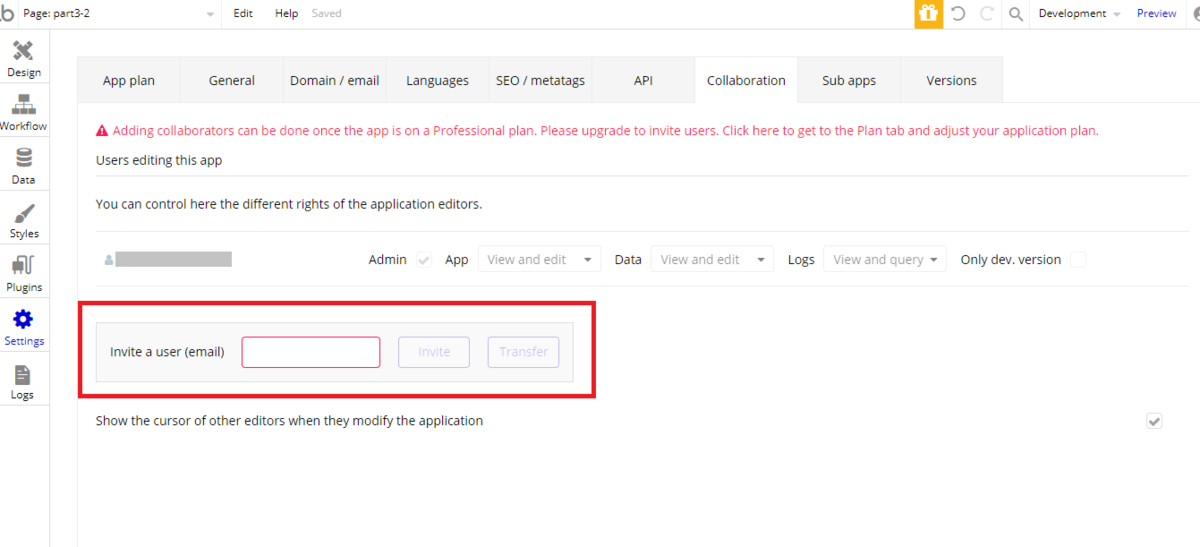The image size is (1200, 547).
Task: Enable Only dev. version checkbox
Action: coord(1077,260)
